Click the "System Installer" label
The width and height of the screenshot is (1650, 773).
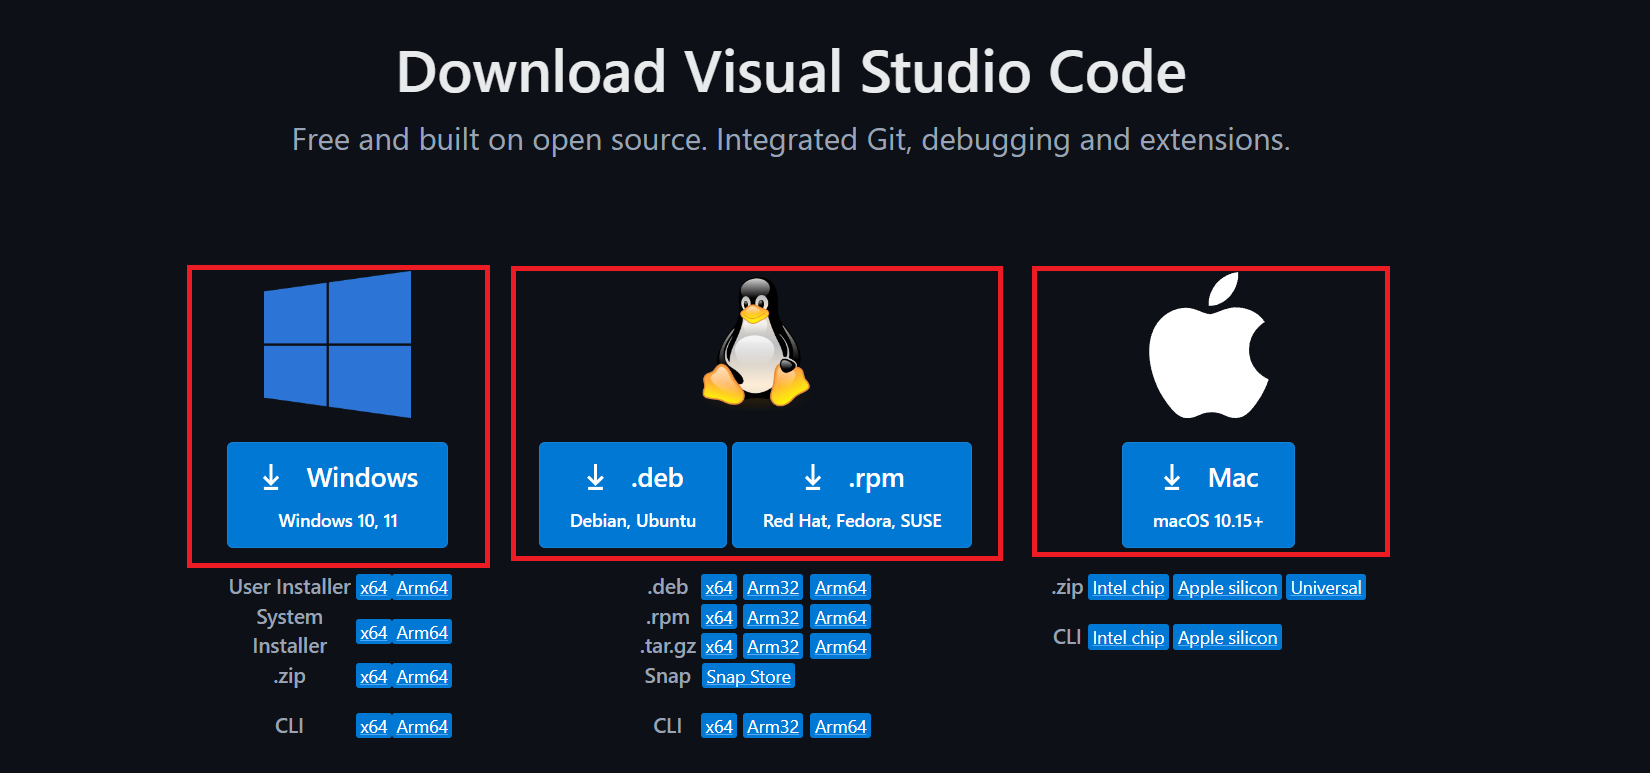click(x=290, y=632)
